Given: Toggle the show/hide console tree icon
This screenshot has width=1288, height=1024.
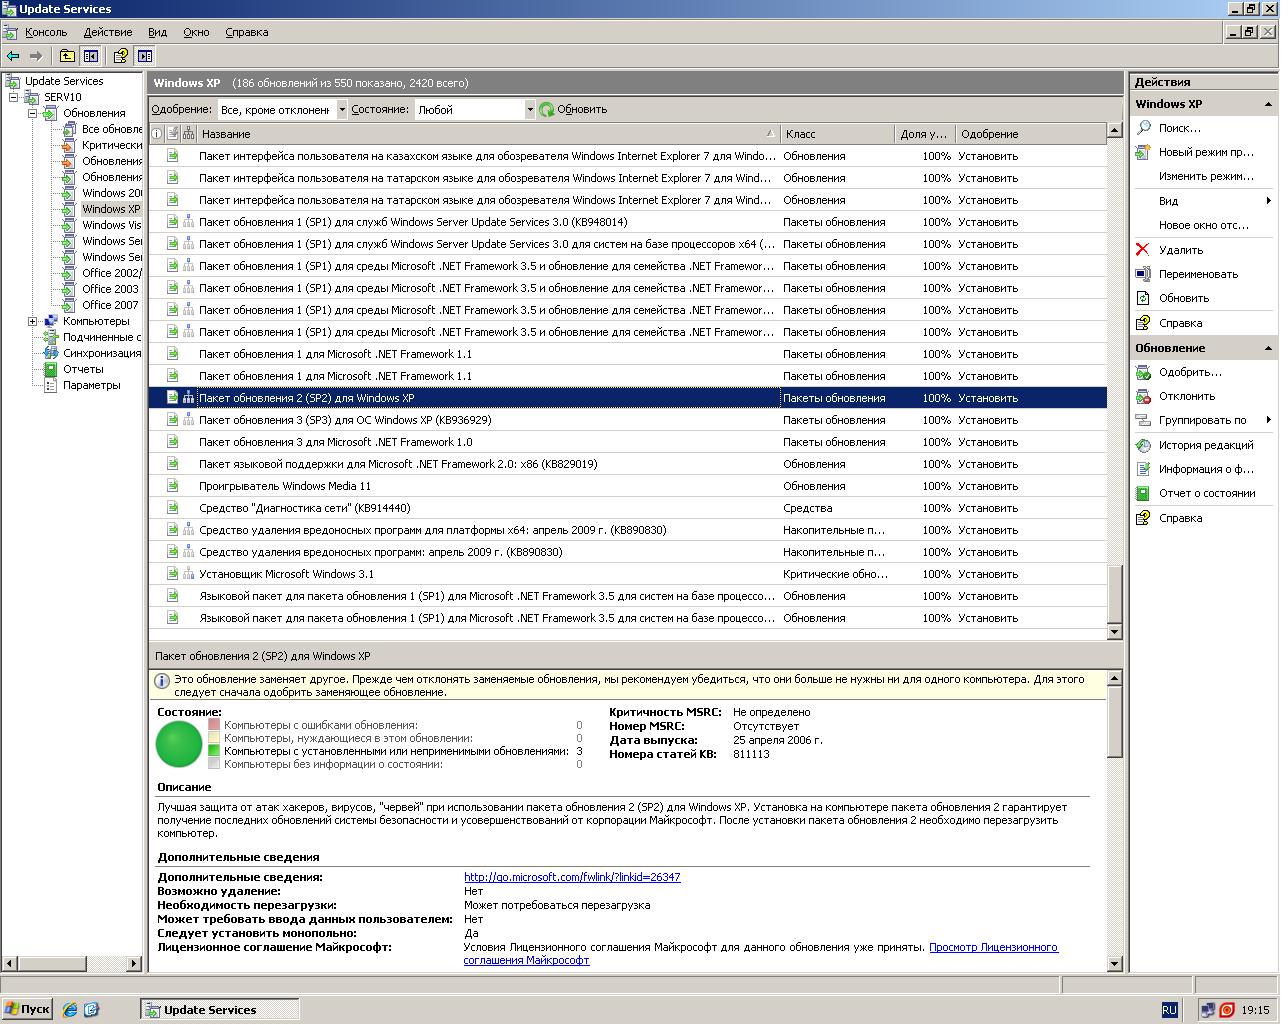Looking at the screenshot, I should 91,56.
